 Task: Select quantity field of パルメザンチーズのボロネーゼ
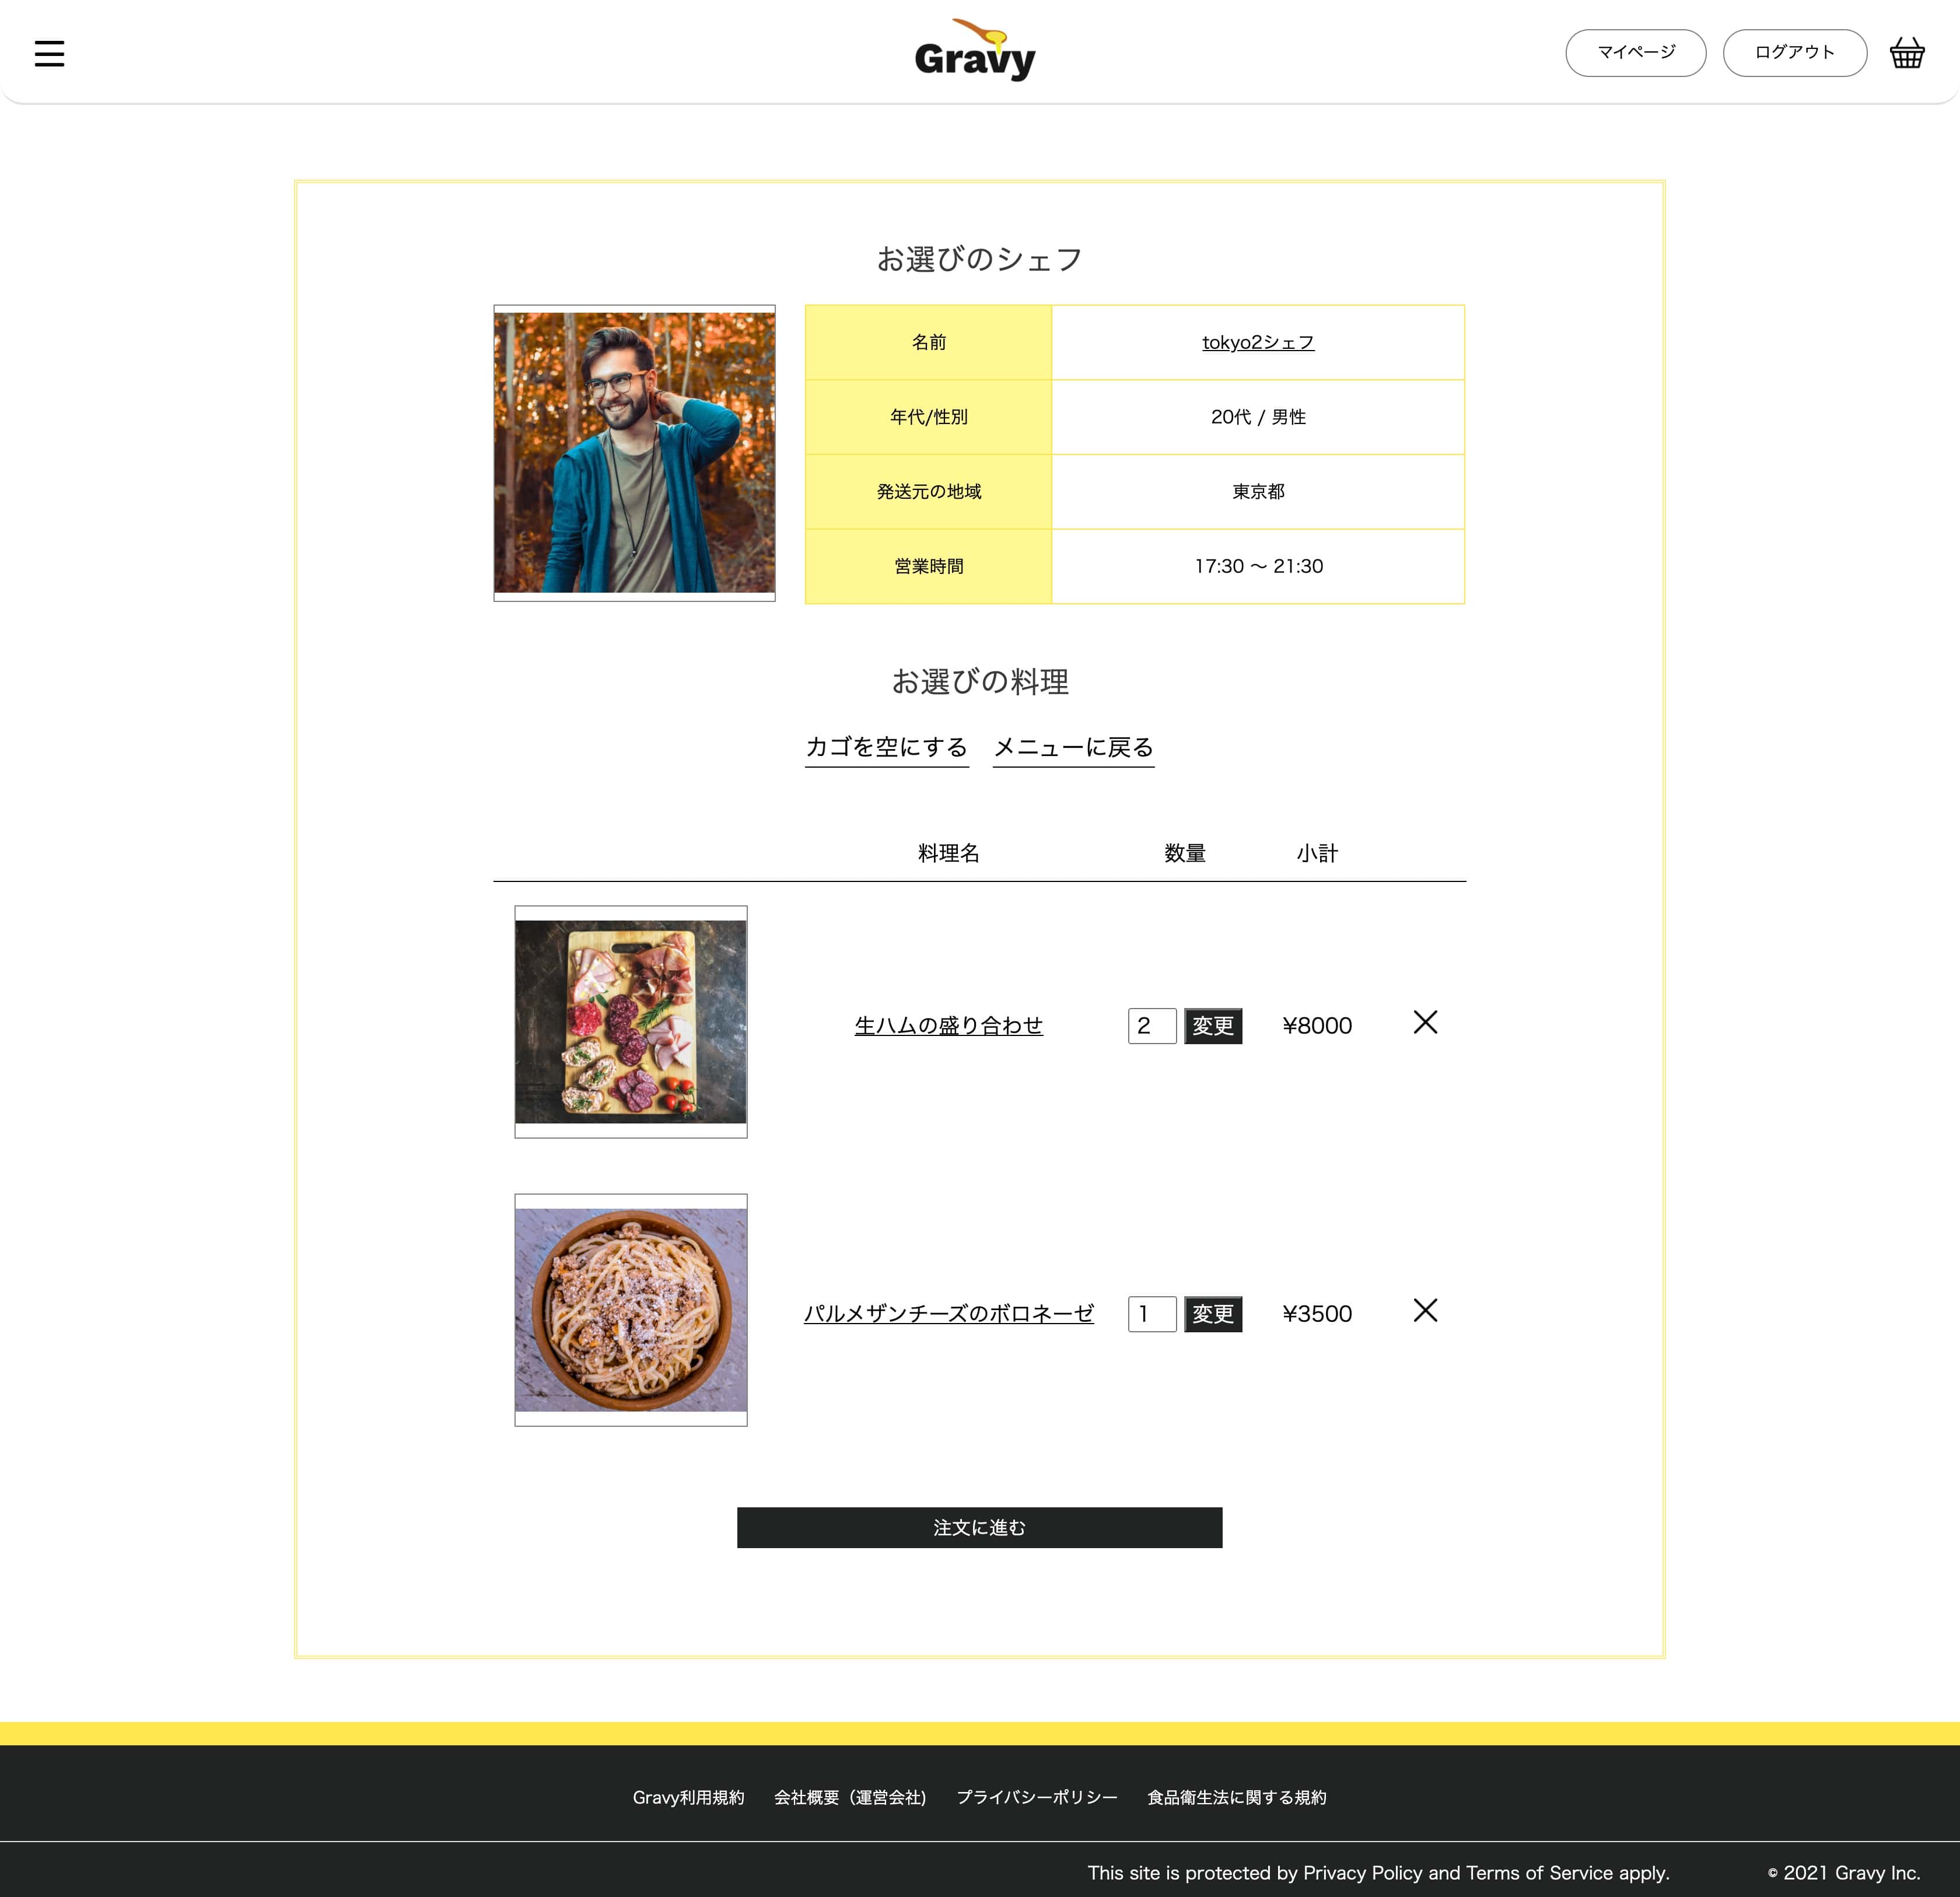click(x=1151, y=1314)
